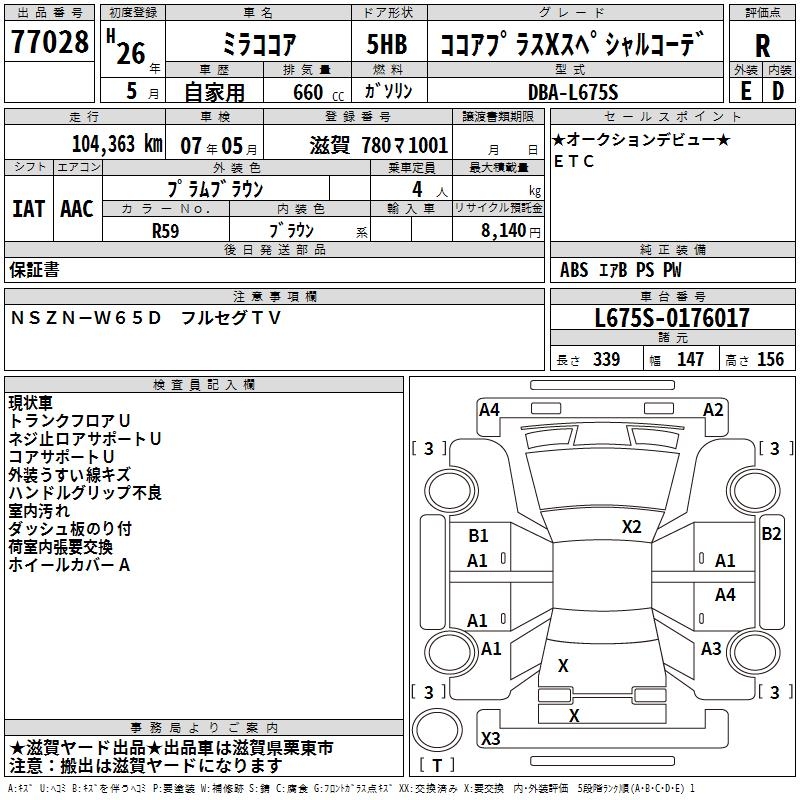Click the spare tire label [T]
Image resolution: width=800 pixels, height=800 pixels.
click(437, 765)
